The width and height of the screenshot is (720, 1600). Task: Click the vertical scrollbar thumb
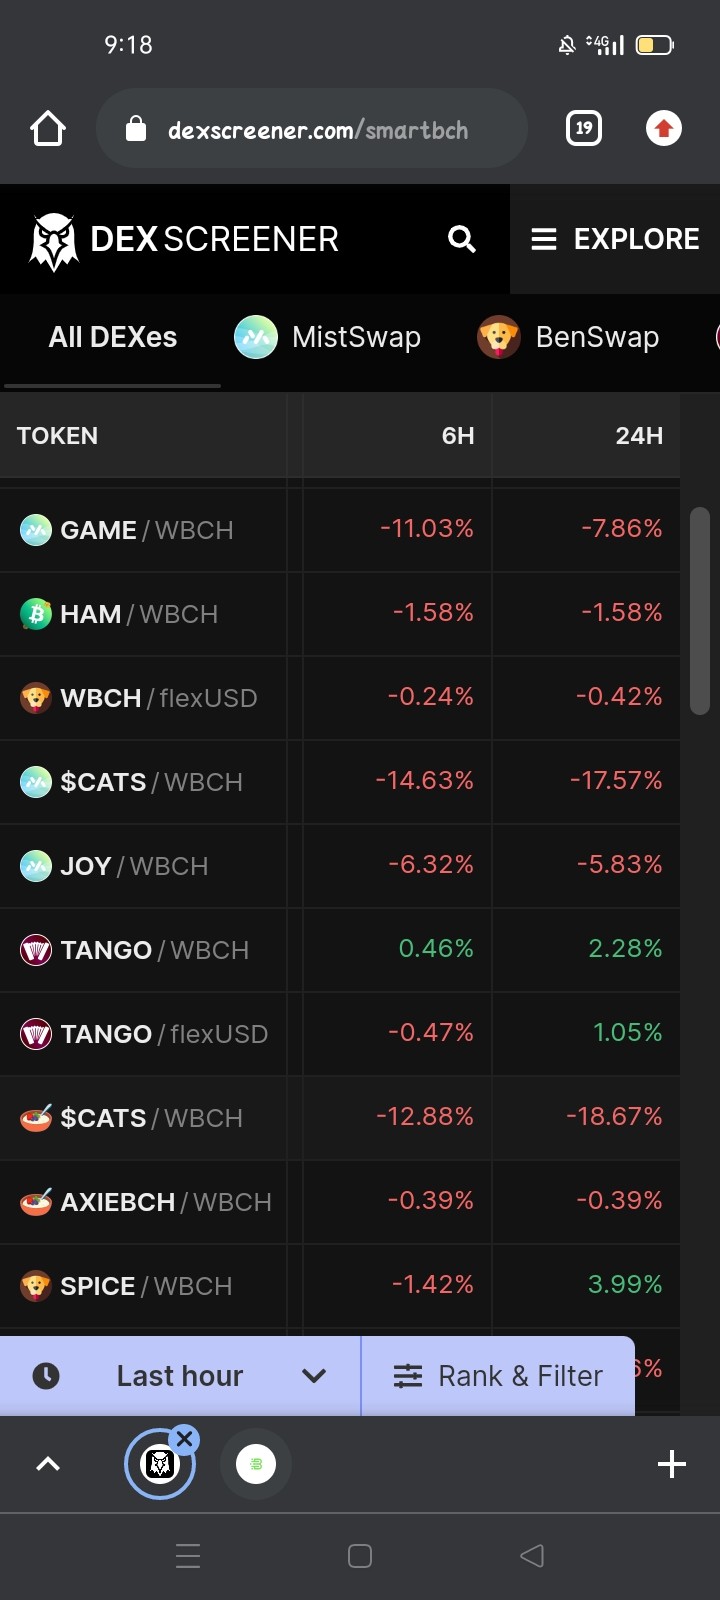pos(700,611)
